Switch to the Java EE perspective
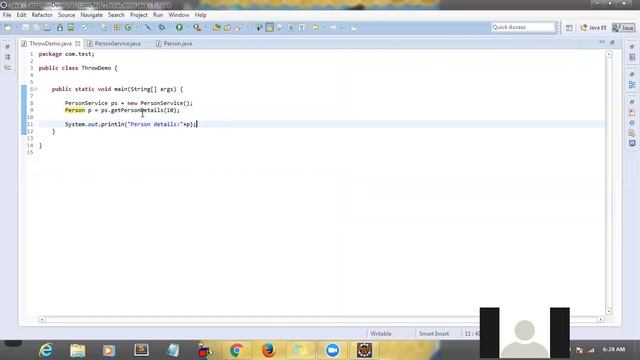The image size is (640, 360). [594, 28]
